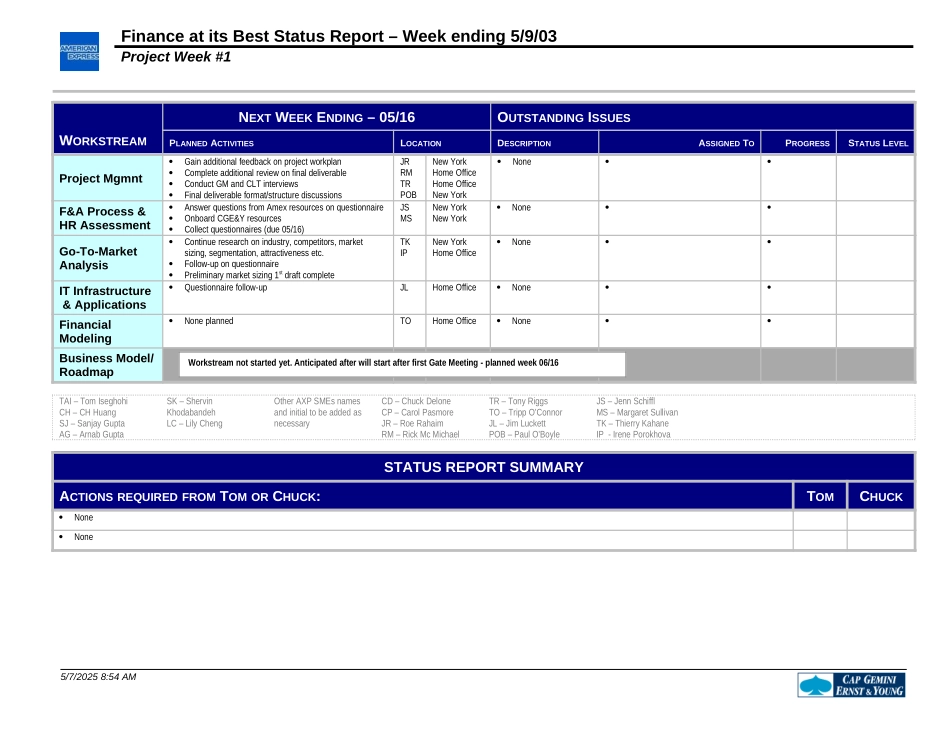Click 'None' description in Project Mgmnt row

click(x=522, y=162)
